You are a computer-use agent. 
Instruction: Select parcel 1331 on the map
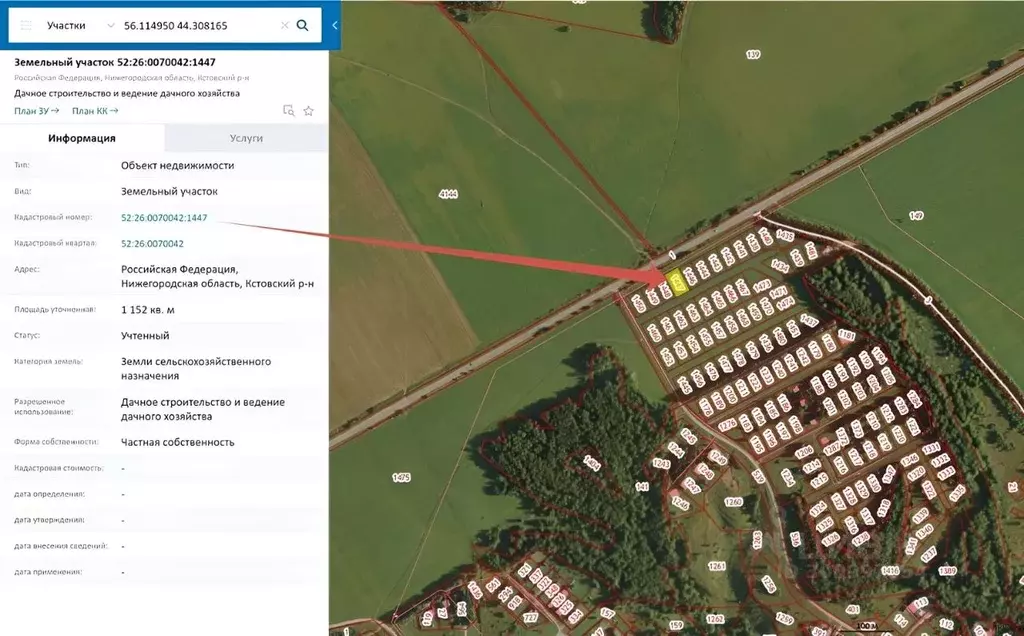(x=931, y=447)
